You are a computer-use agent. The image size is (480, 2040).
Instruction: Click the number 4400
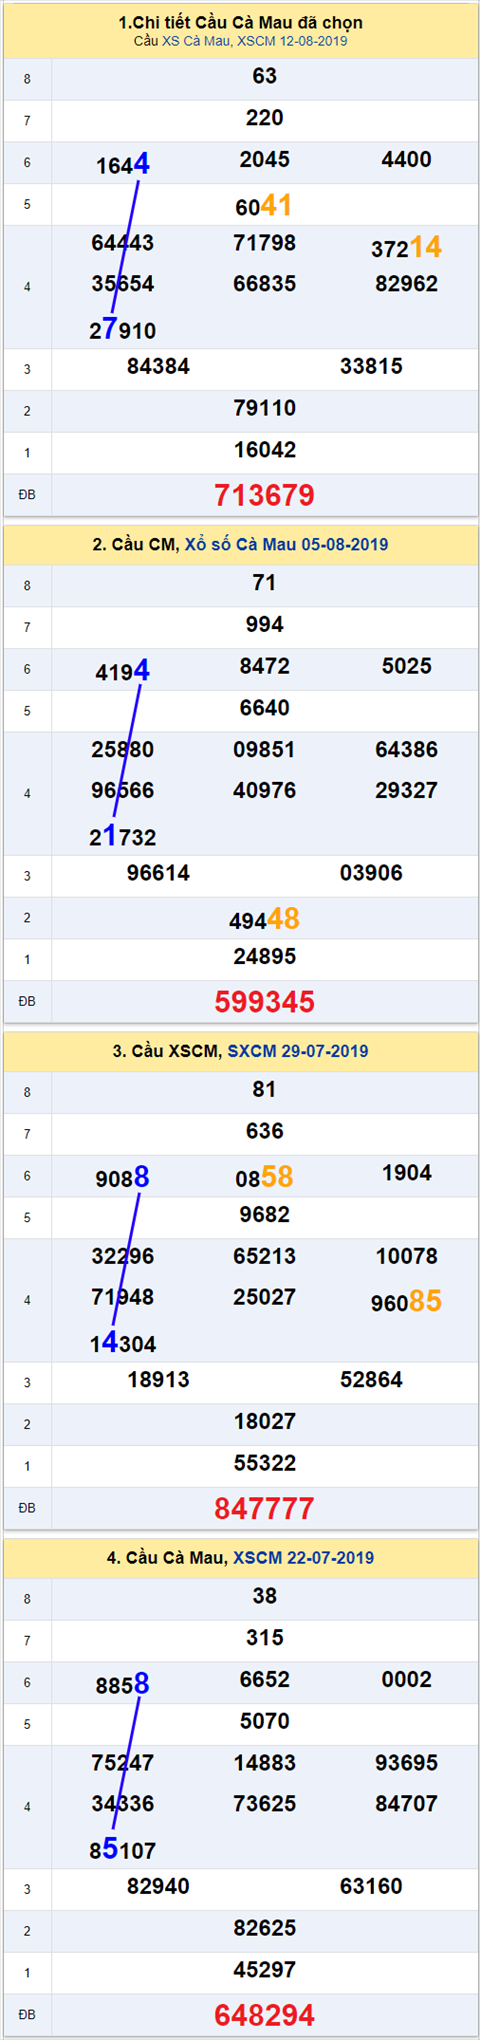tap(406, 160)
